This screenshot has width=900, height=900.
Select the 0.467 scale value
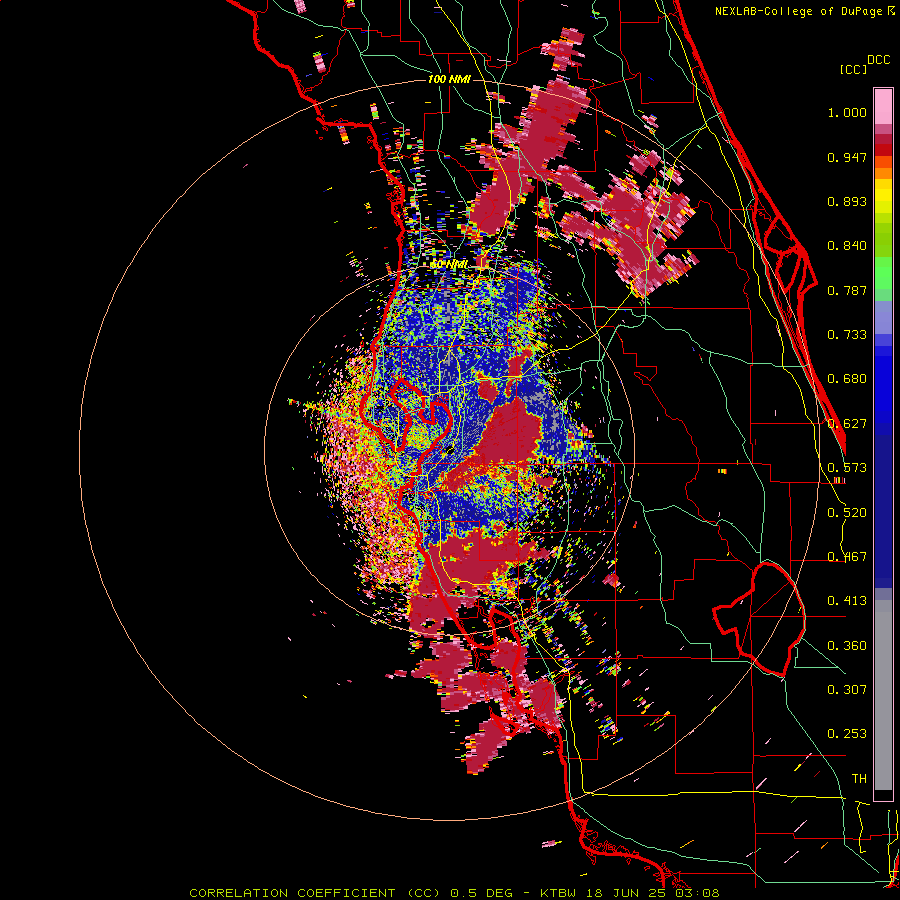point(847,557)
